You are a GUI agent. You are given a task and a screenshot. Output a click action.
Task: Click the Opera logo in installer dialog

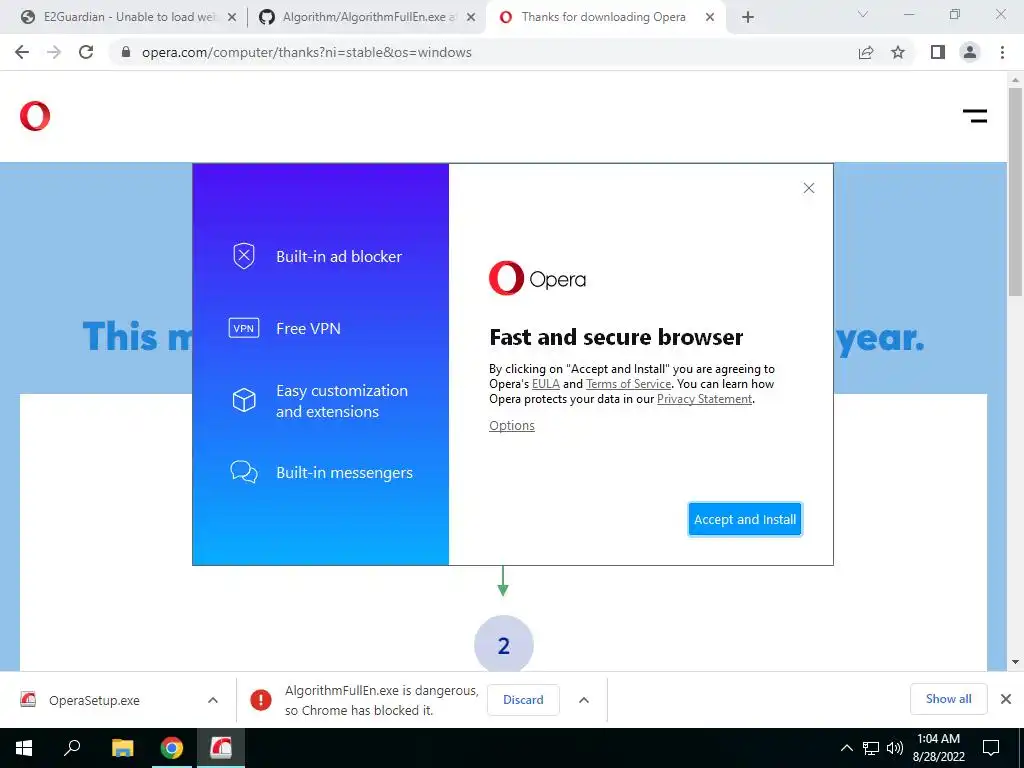coord(537,279)
